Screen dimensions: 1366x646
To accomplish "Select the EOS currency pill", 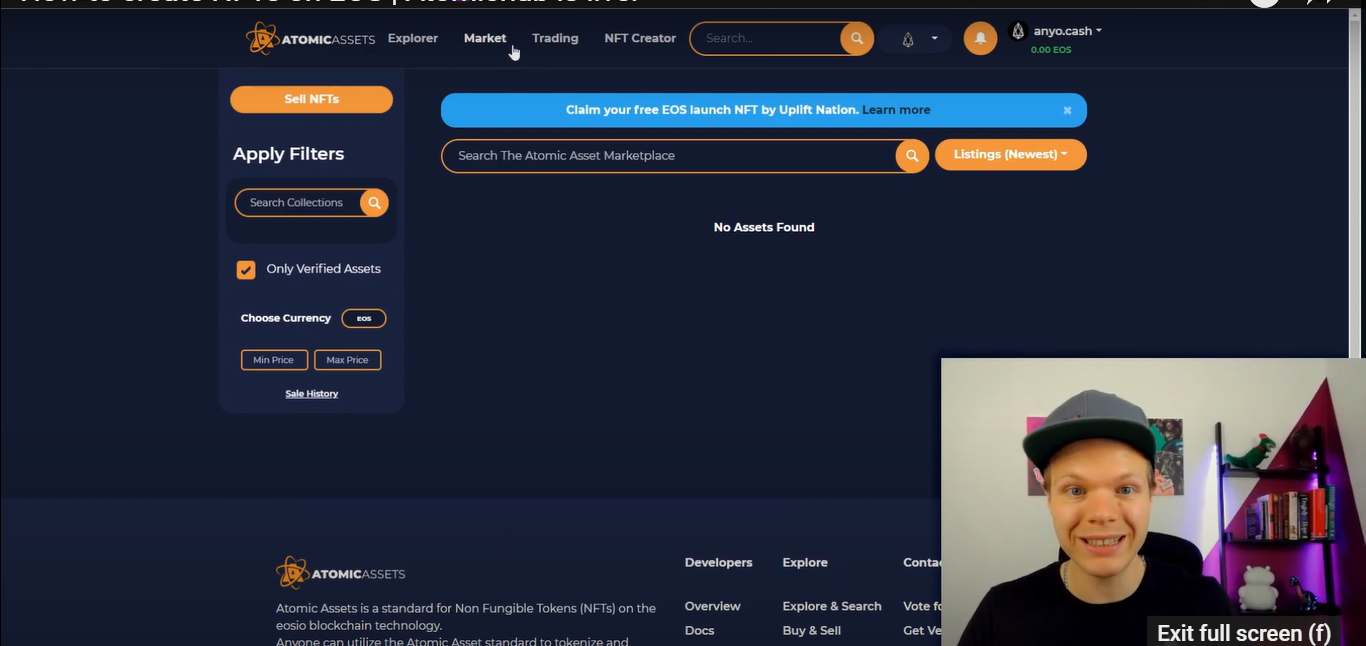I will click(x=364, y=318).
